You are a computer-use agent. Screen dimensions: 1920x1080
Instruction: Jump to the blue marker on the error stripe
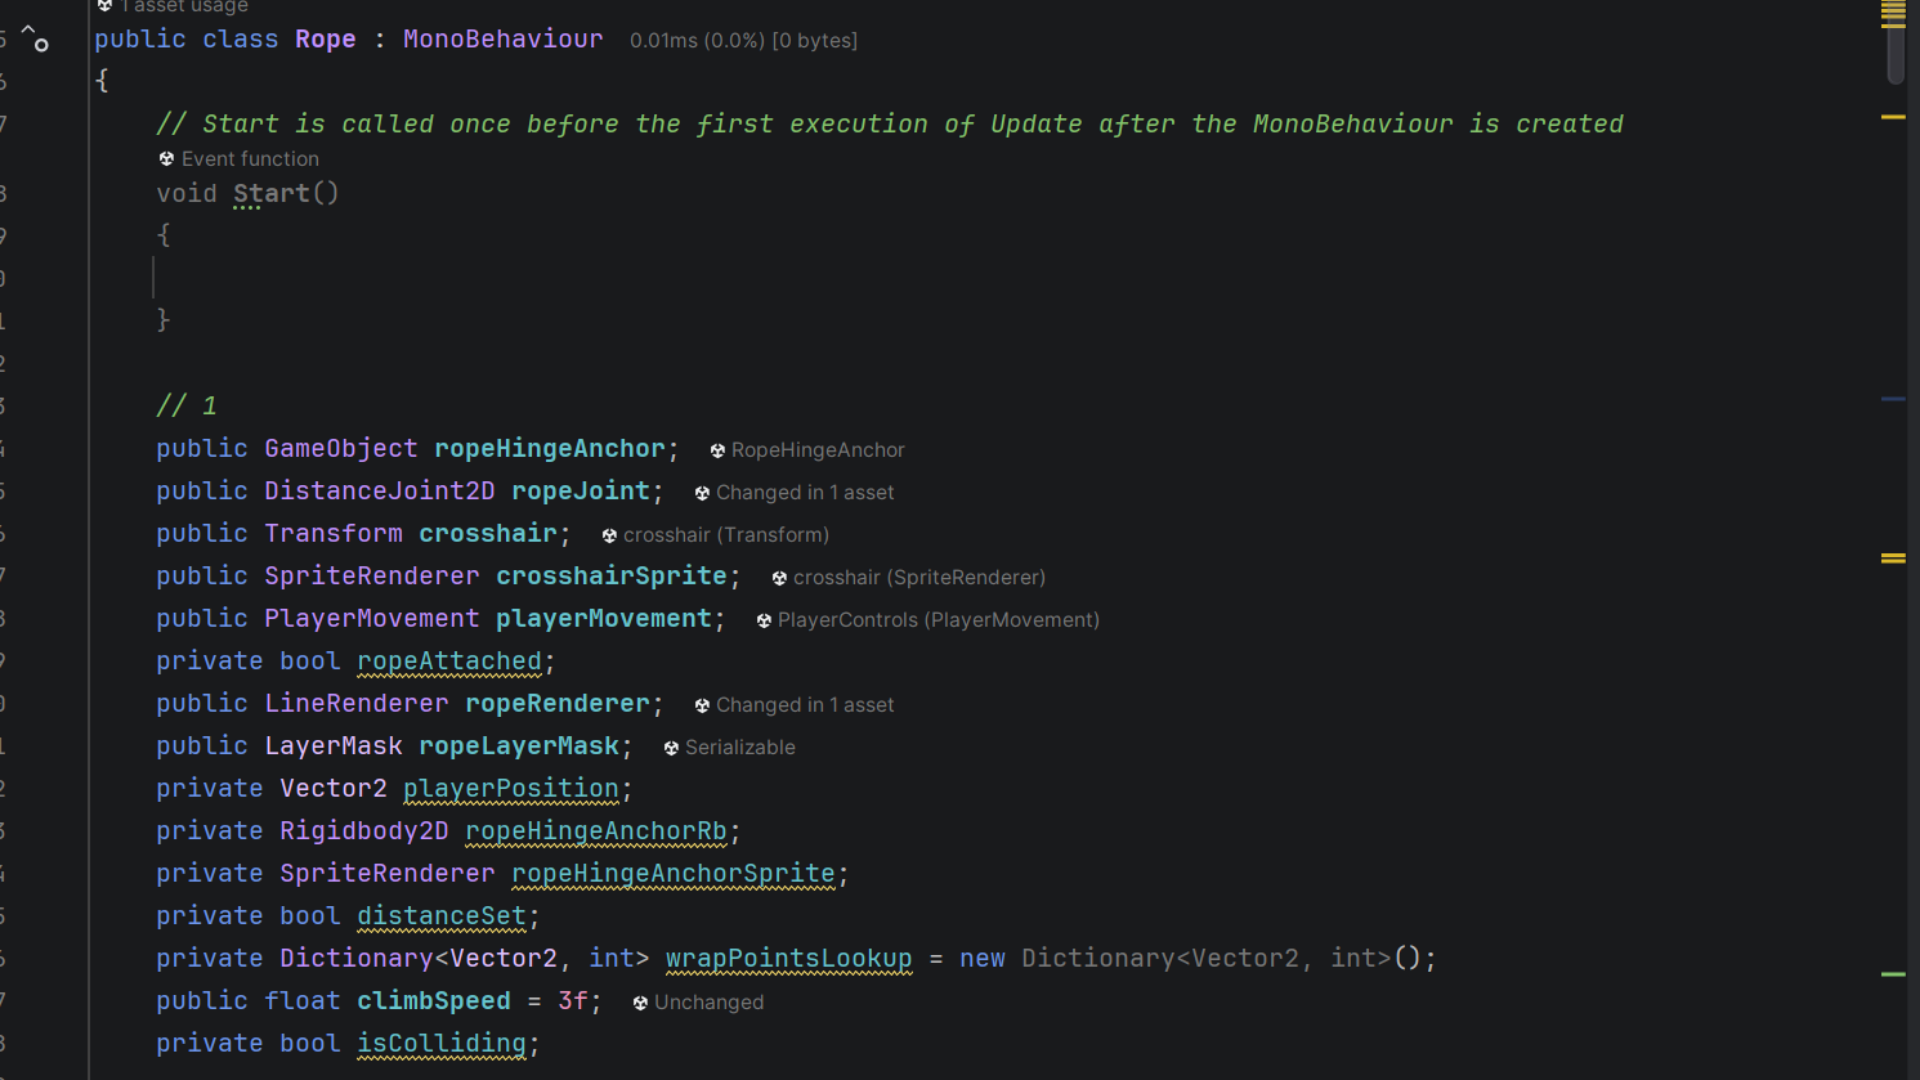click(x=1892, y=399)
